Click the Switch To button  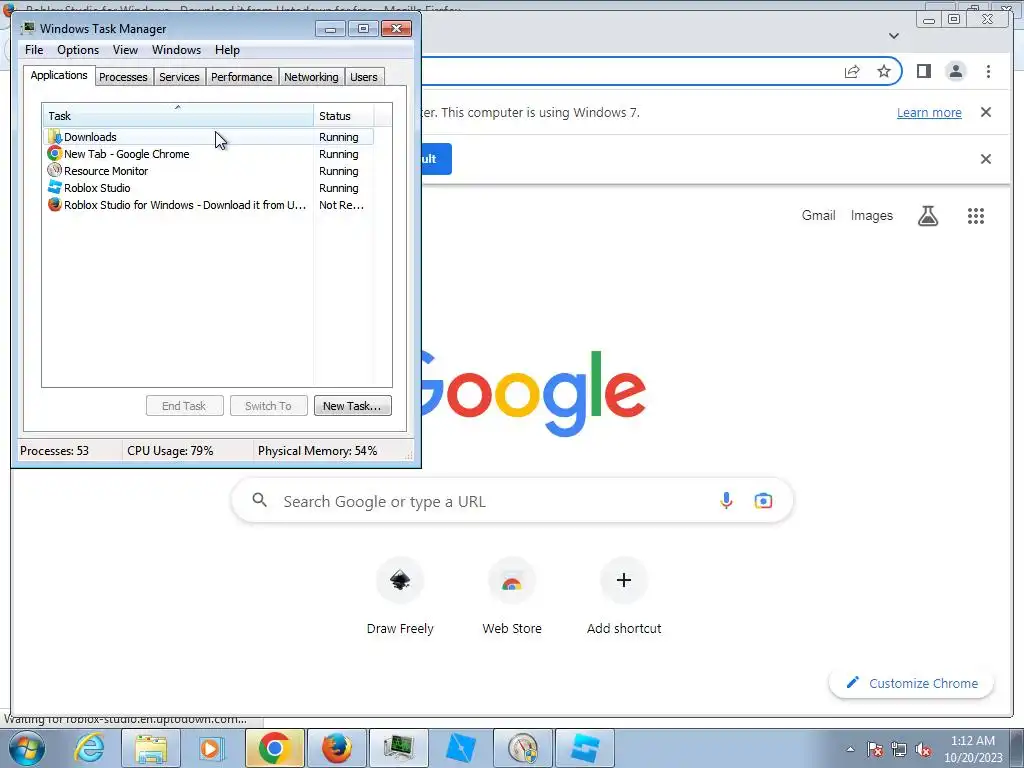pyautogui.click(x=268, y=406)
